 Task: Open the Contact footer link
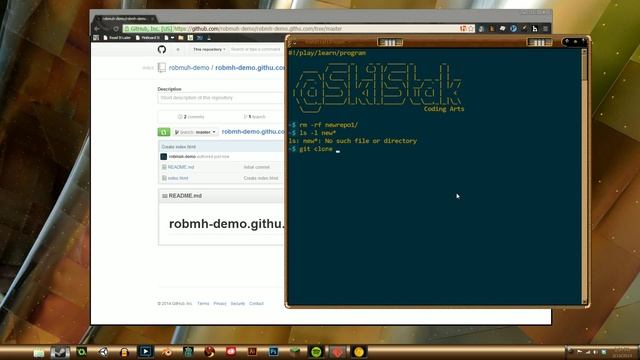pos(256,304)
